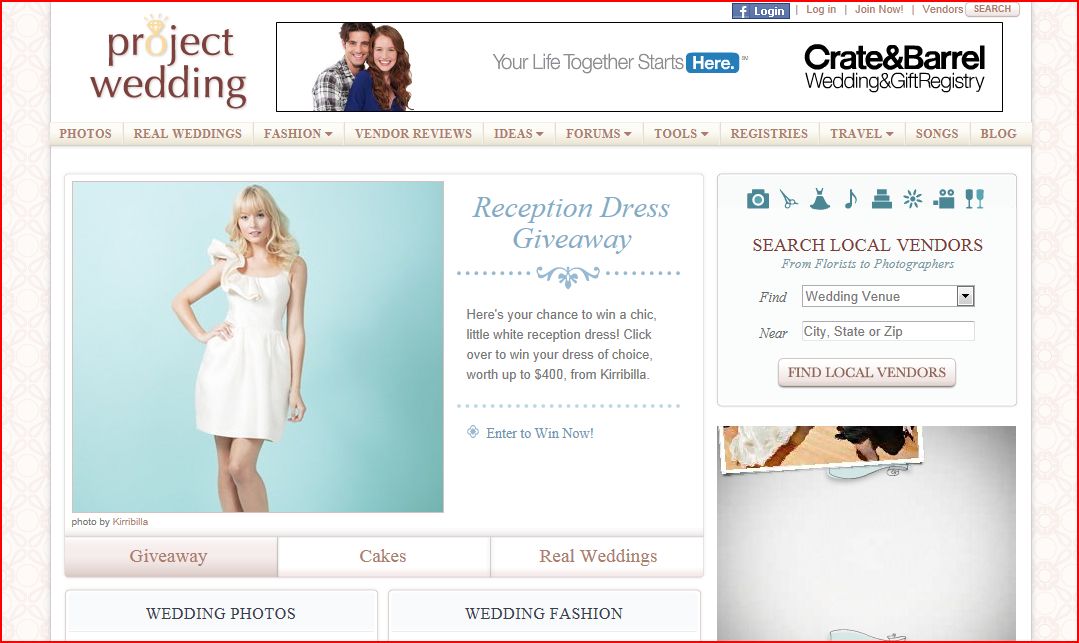
Task: Open the Forums dropdown menu
Action: coord(598,133)
